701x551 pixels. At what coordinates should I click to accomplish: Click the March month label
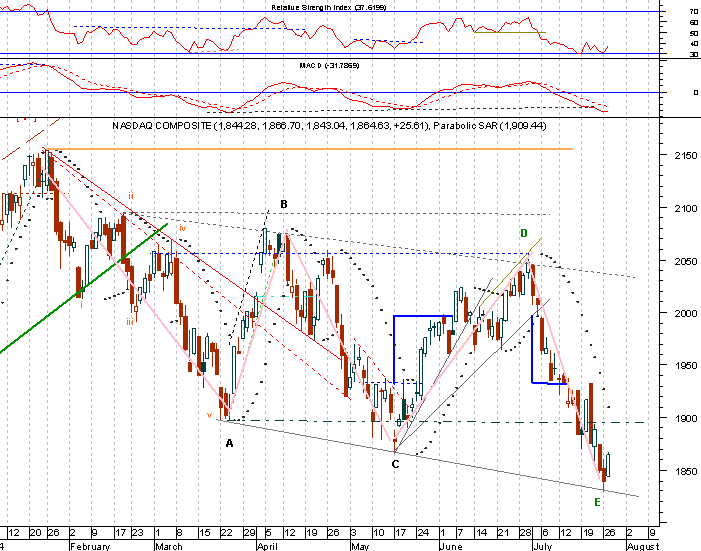169,547
